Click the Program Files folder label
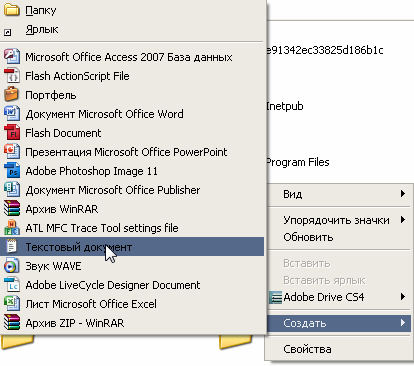Image resolution: width=414 pixels, height=366 pixels. tap(298, 162)
